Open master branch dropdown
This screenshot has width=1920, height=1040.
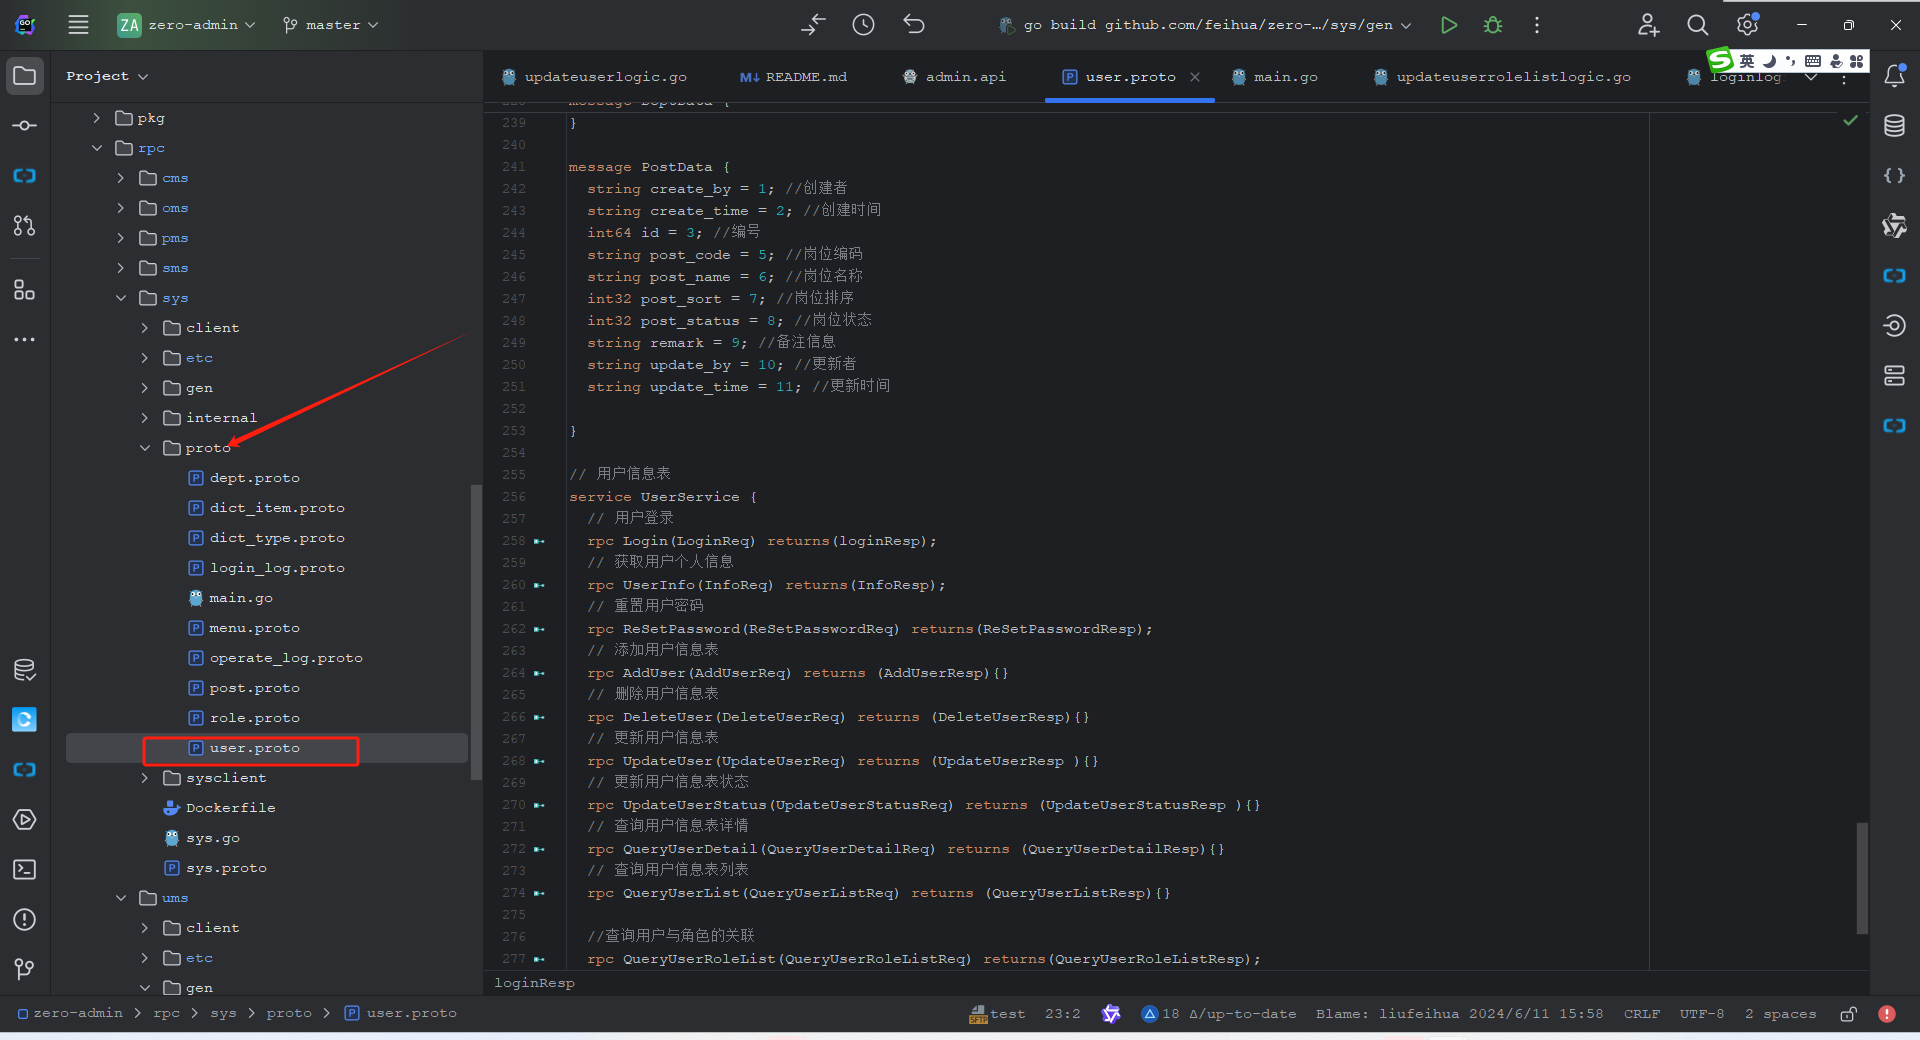[x=330, y=25]
